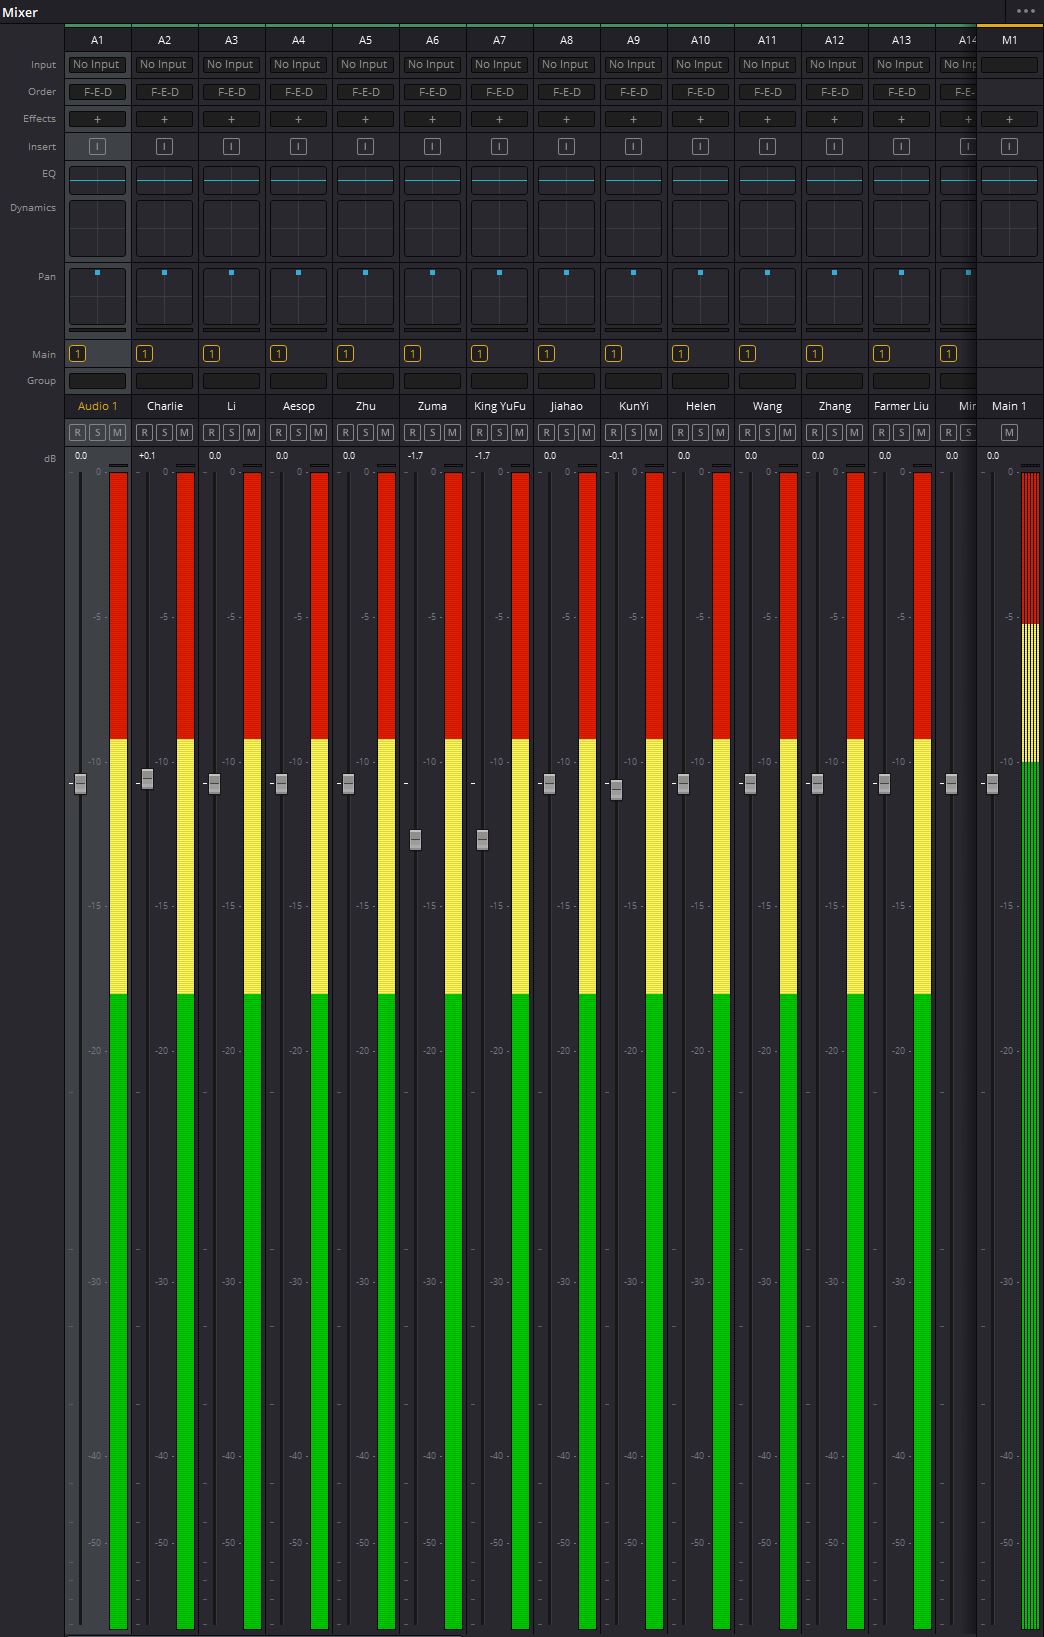Mute the Zuma track
The width and height of the screenshot is (1044, 1637).
pos(452,432)
